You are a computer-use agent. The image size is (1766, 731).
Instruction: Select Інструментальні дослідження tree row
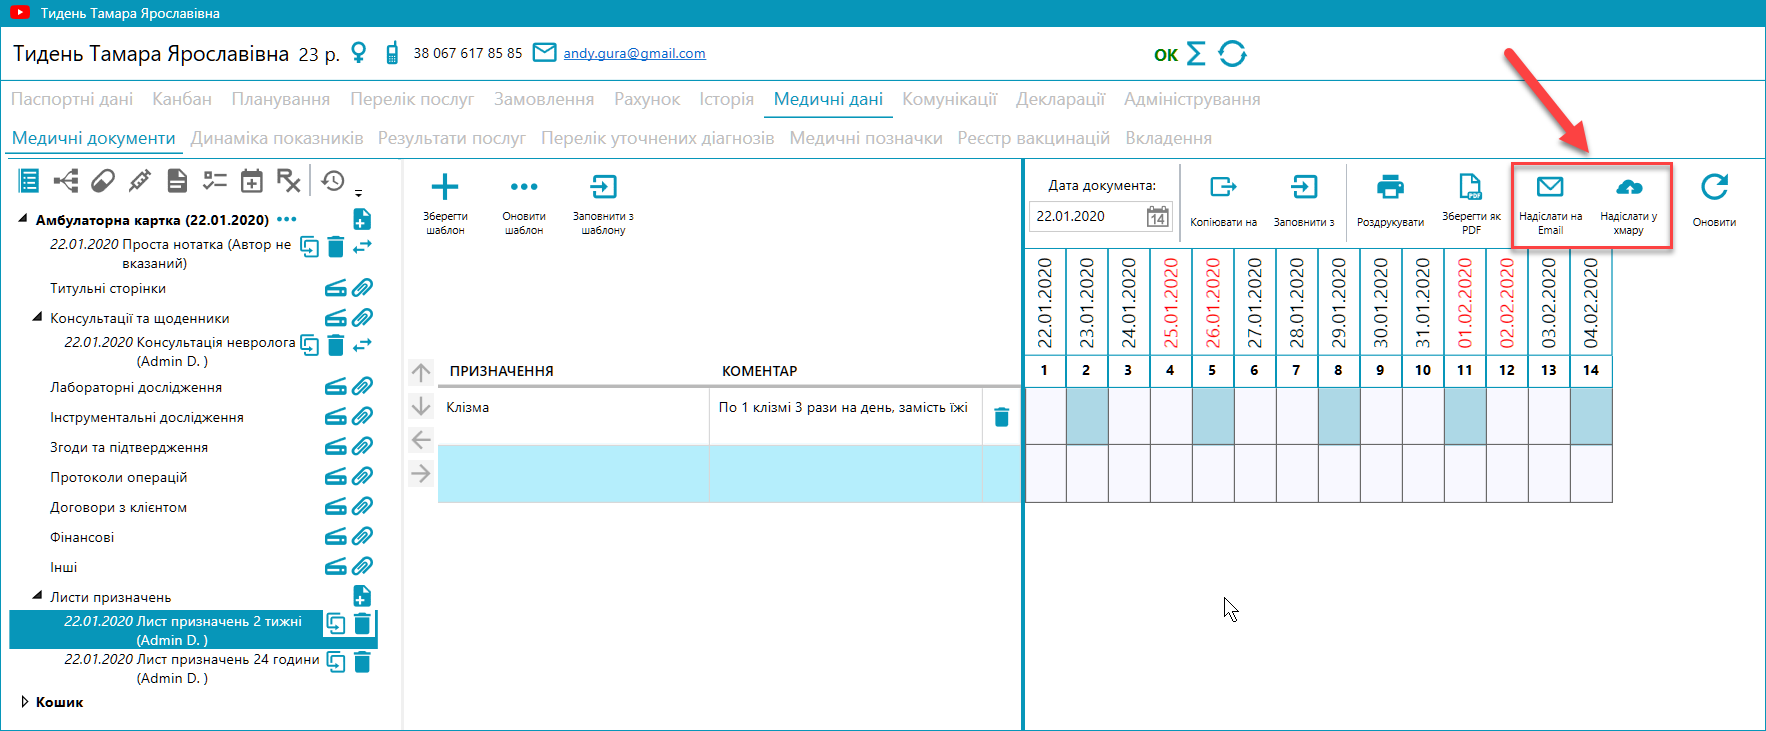(x=147, y=417)
